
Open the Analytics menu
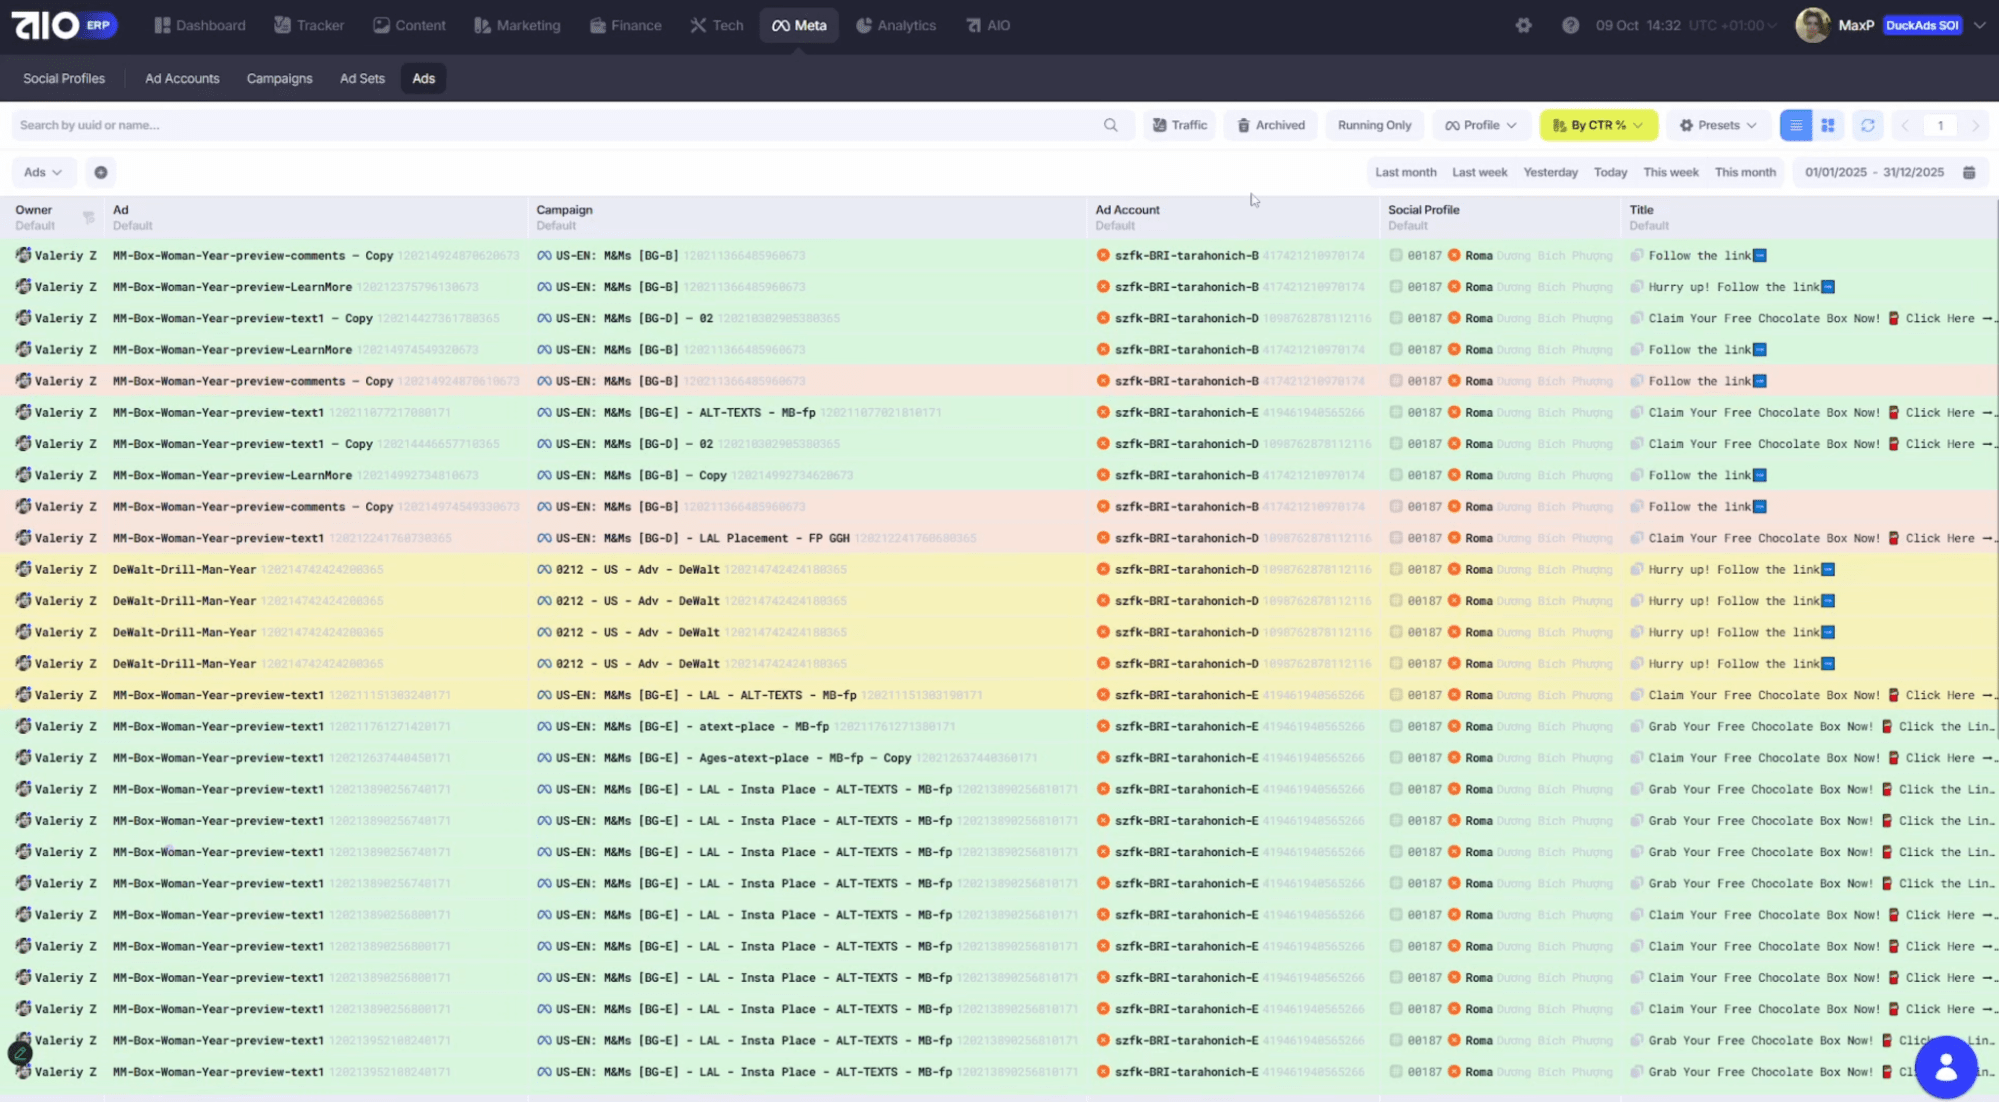(x=896, y=25)
